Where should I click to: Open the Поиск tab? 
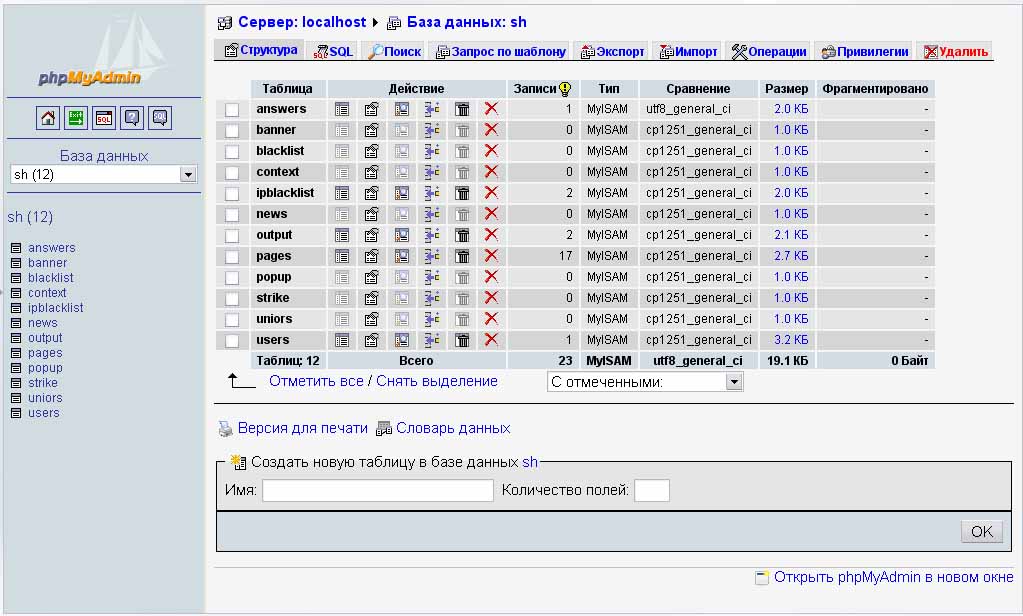pos(394,52)
